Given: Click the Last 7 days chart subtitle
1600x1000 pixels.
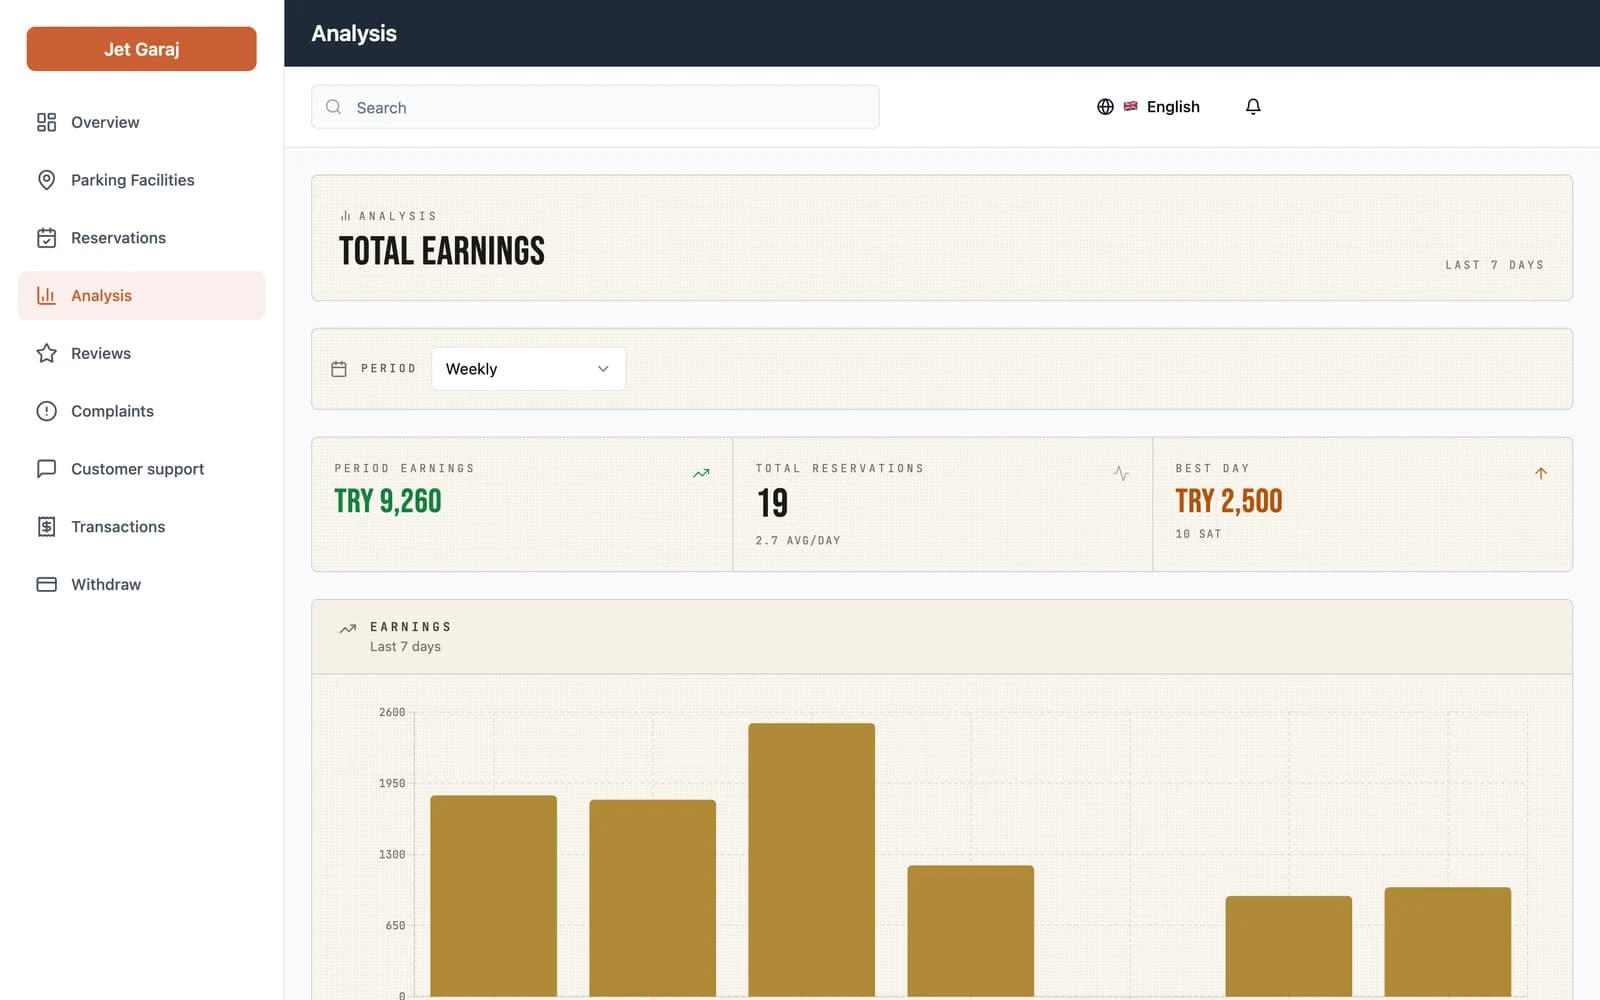Looking at the screenshot, I should tap(405, 647).
